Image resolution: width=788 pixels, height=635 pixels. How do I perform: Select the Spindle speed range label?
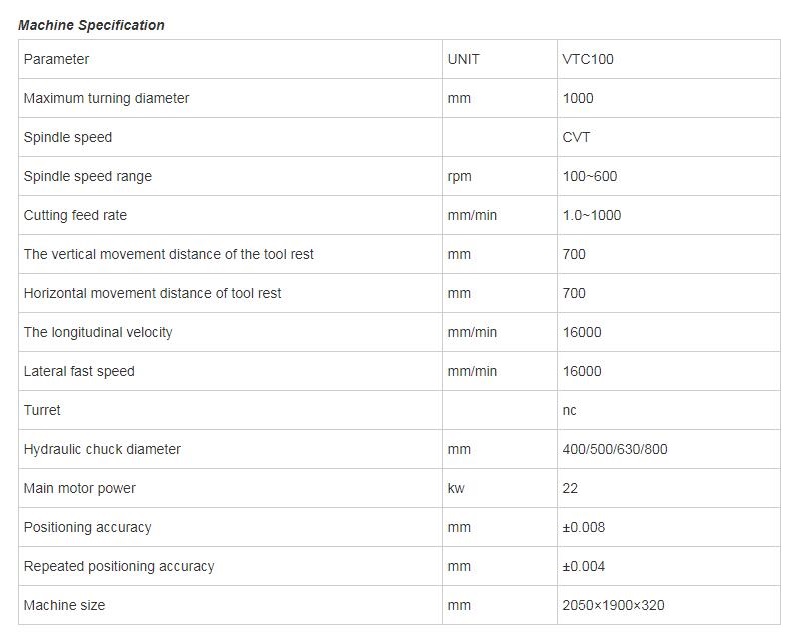87,176
